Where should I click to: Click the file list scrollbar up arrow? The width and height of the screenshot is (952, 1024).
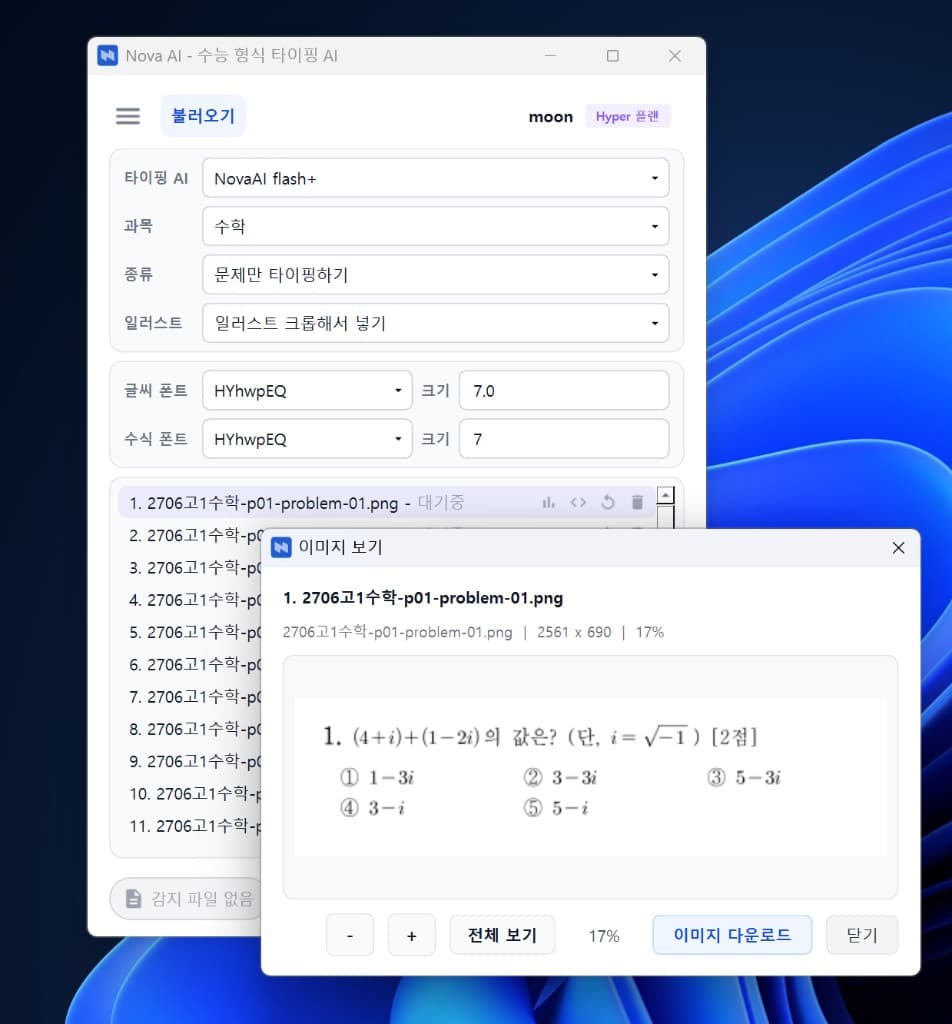pos(665,496)
